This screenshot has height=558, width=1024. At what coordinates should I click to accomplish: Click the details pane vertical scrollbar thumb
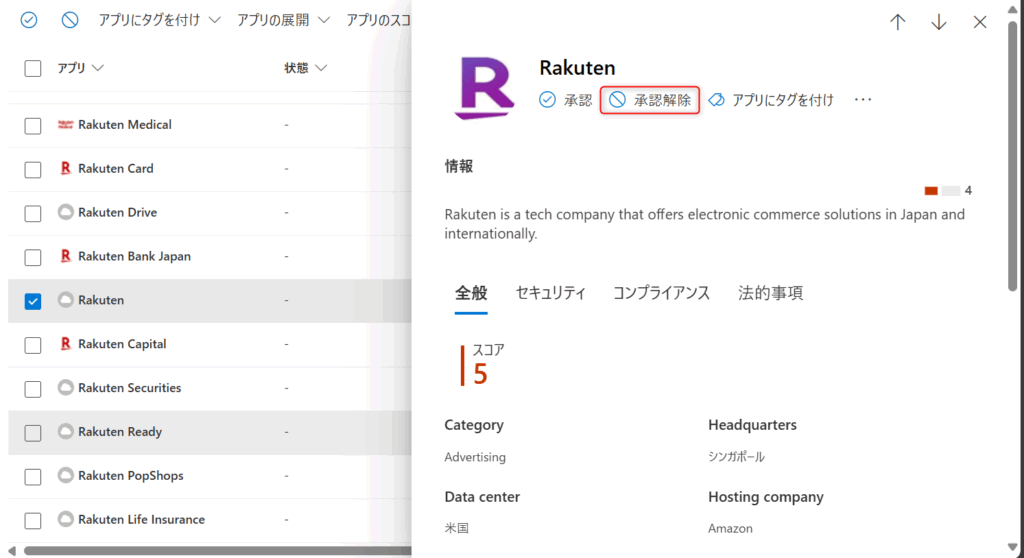tap(1012, 156)
